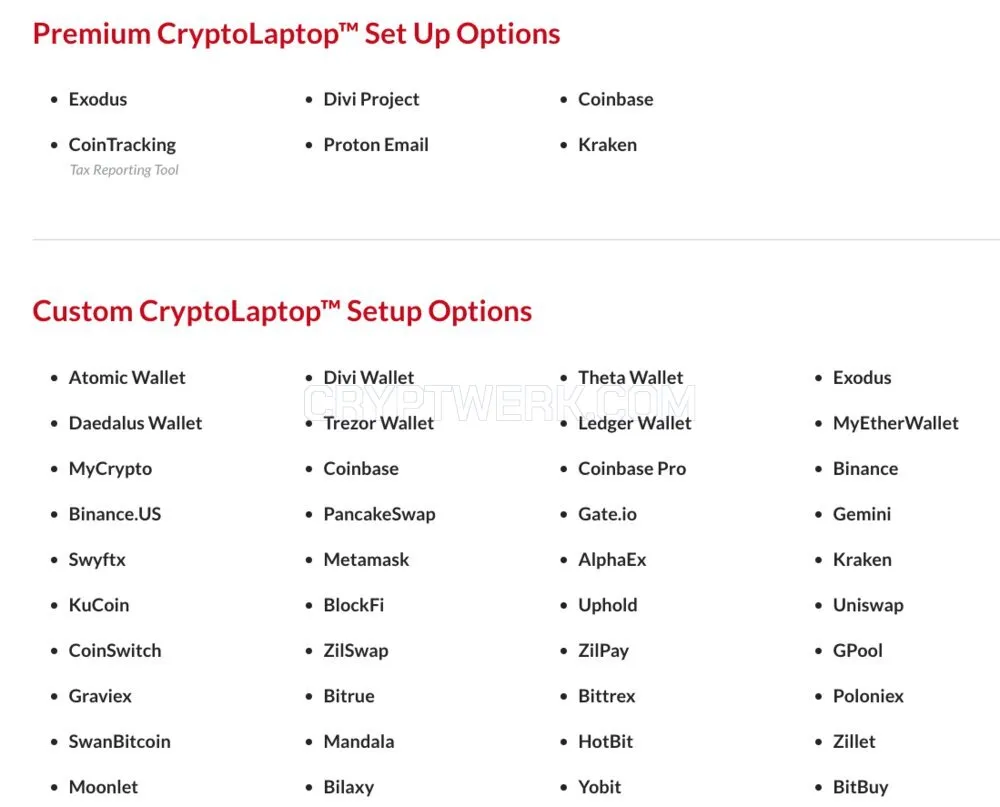Select Coinbase Pro option
This screenshot has height=807, width=1000.
tap(632, 469)
